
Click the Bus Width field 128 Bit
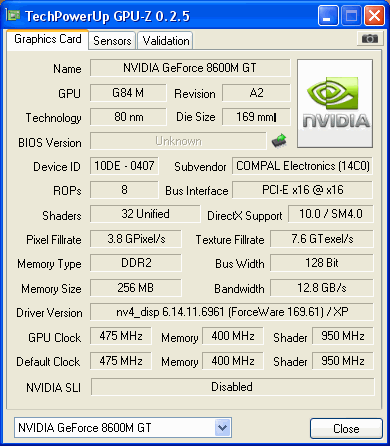(x=322, y=263)
